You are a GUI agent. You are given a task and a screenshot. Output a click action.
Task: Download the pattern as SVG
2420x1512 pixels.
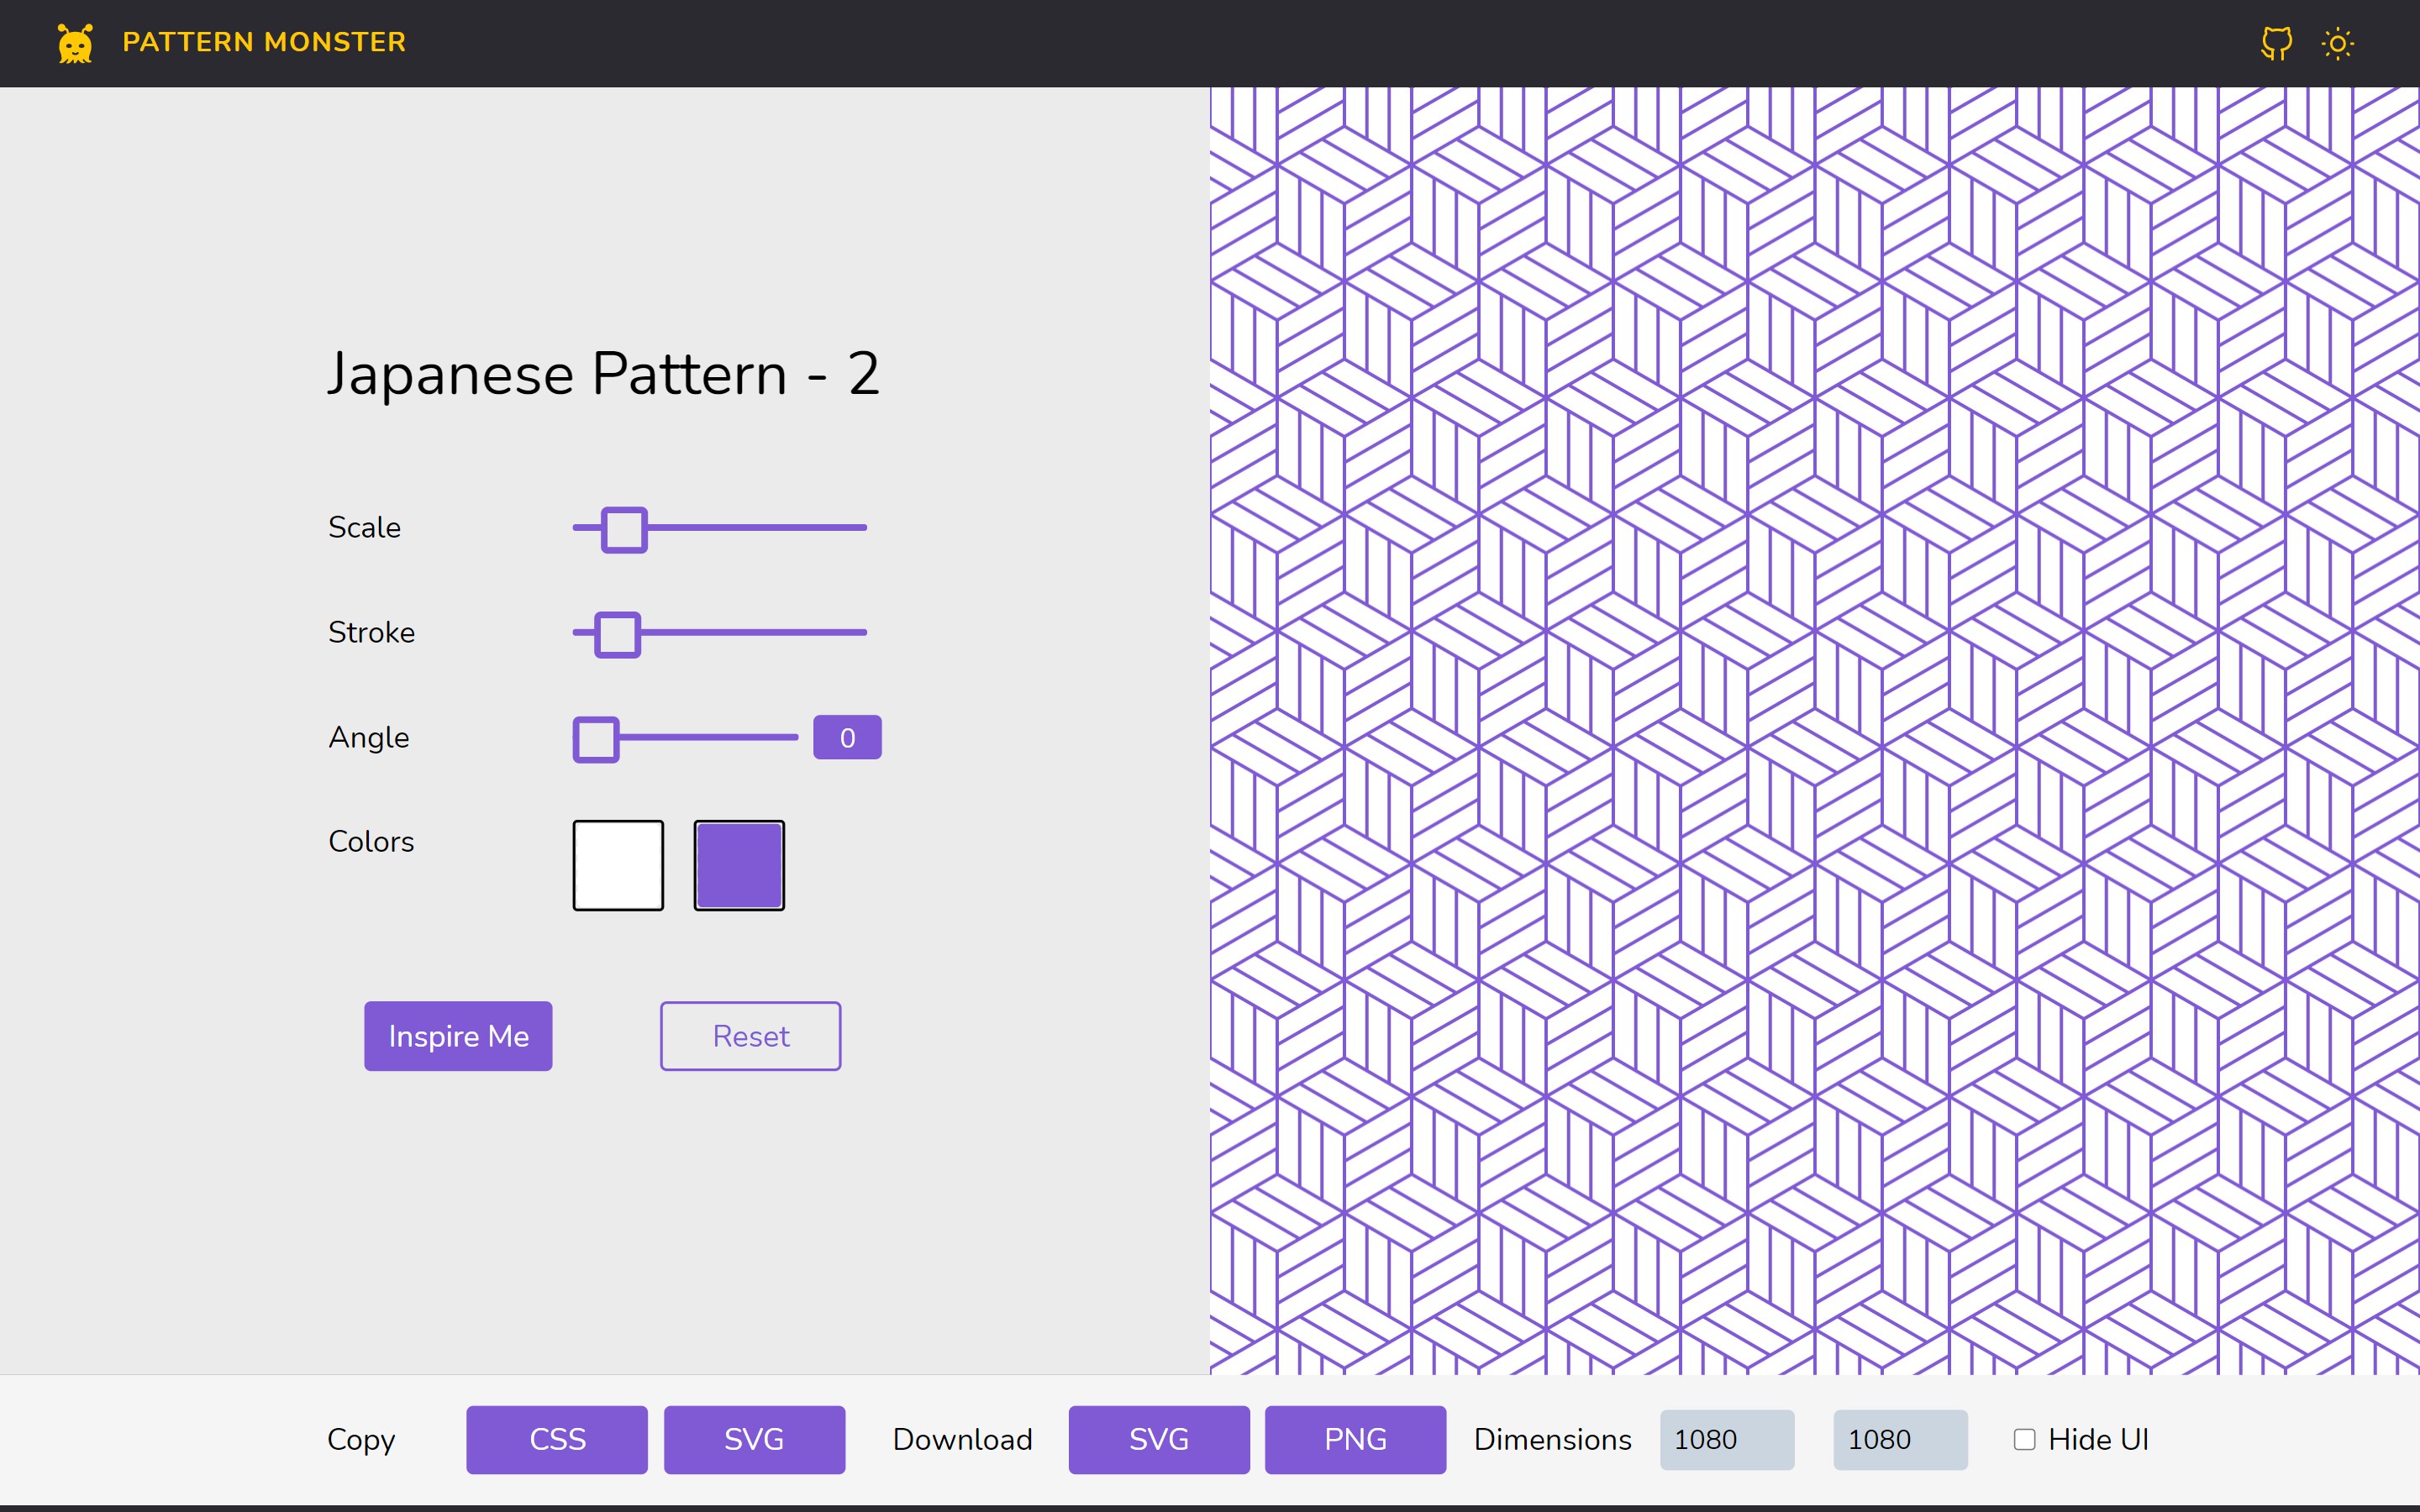[x=1158, y=1439]
